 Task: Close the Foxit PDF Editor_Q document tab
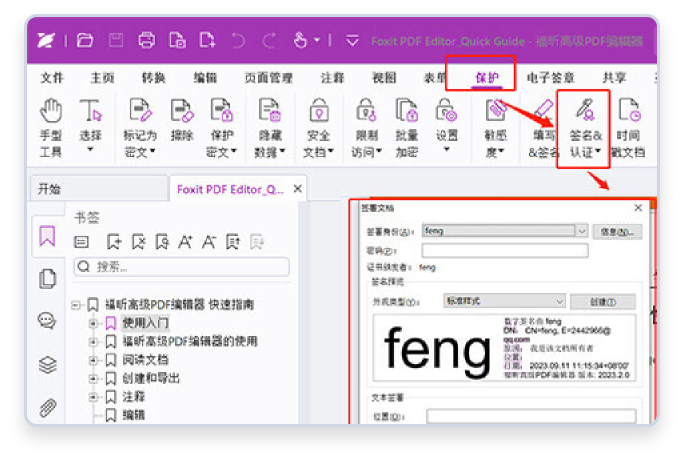[x=298, y=189]
